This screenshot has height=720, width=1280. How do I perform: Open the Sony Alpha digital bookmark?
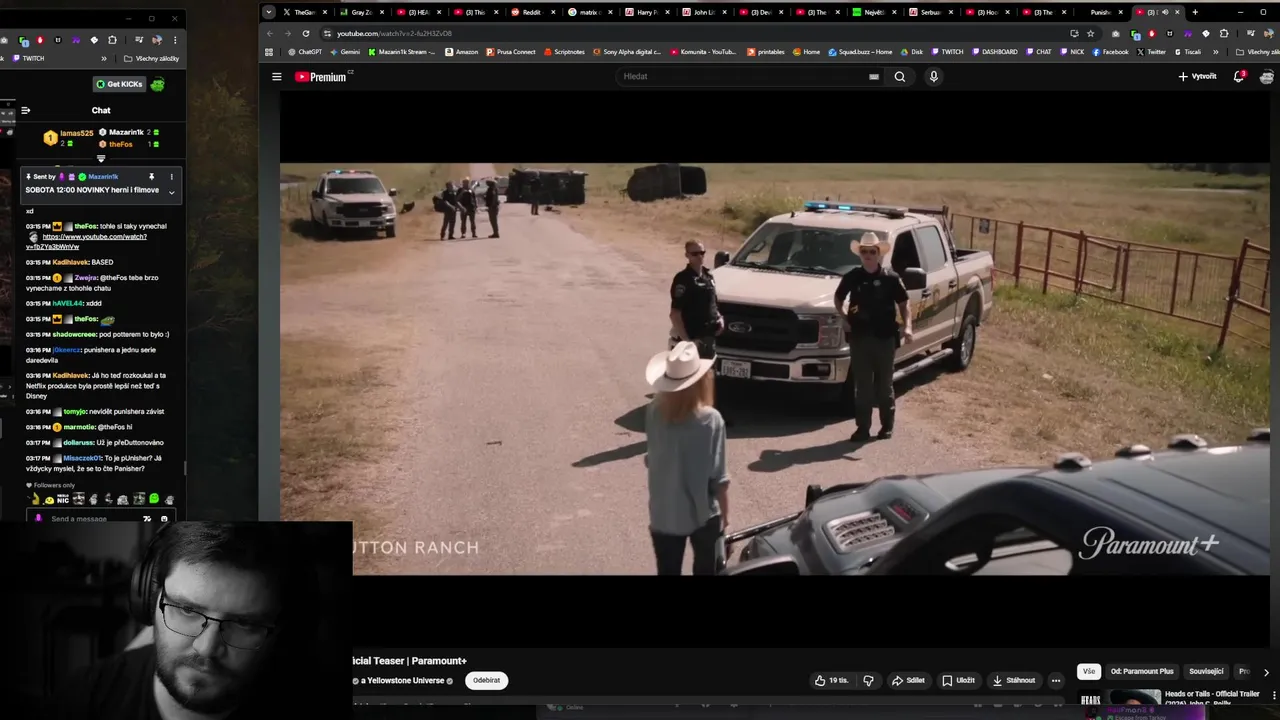coord(627,52)
